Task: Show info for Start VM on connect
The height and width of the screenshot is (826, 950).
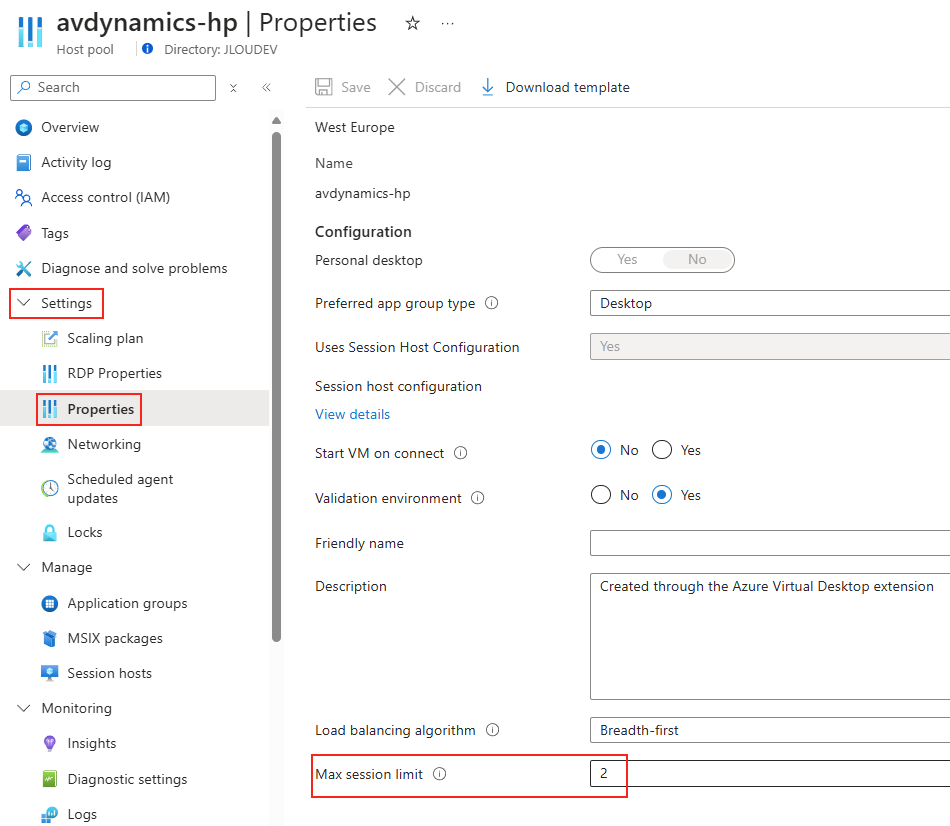Action: [460, 453]
